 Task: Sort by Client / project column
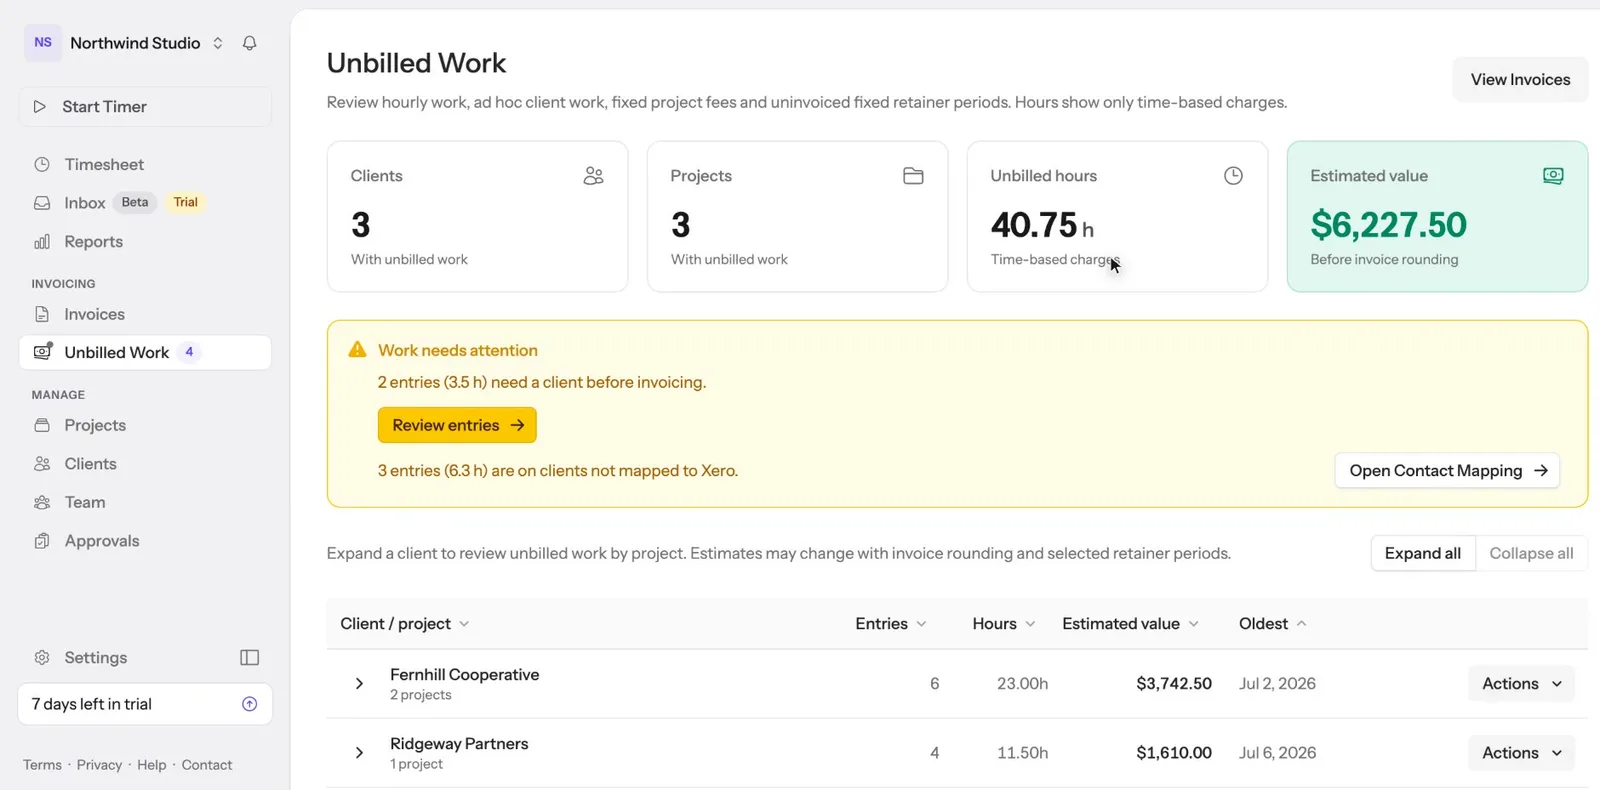tap(405, 624)
